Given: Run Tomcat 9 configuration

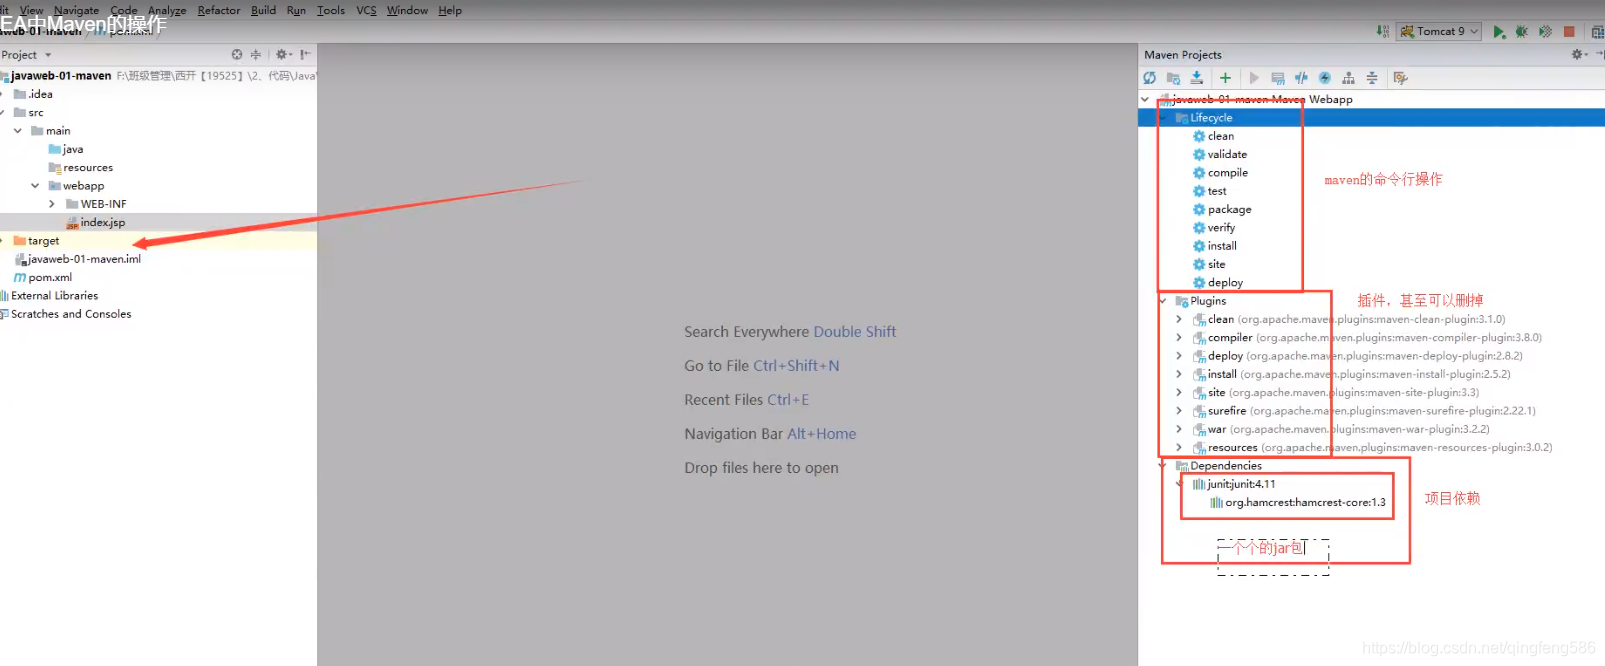Looking at the screenshot, I should [1499, 32].
